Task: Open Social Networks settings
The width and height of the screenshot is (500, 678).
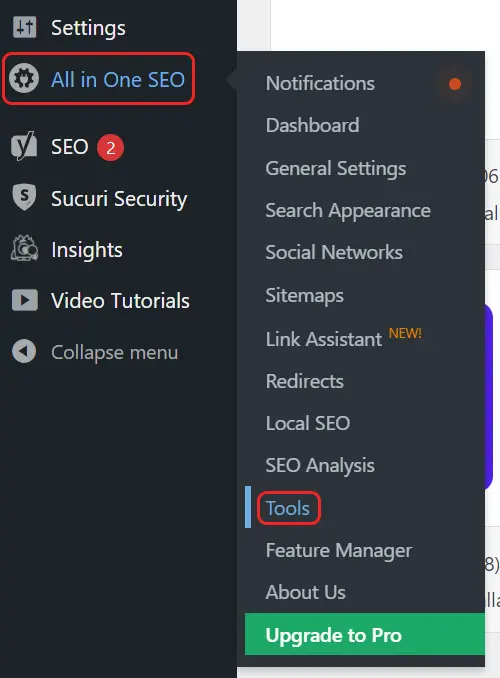Action: [x=334, y=253]
